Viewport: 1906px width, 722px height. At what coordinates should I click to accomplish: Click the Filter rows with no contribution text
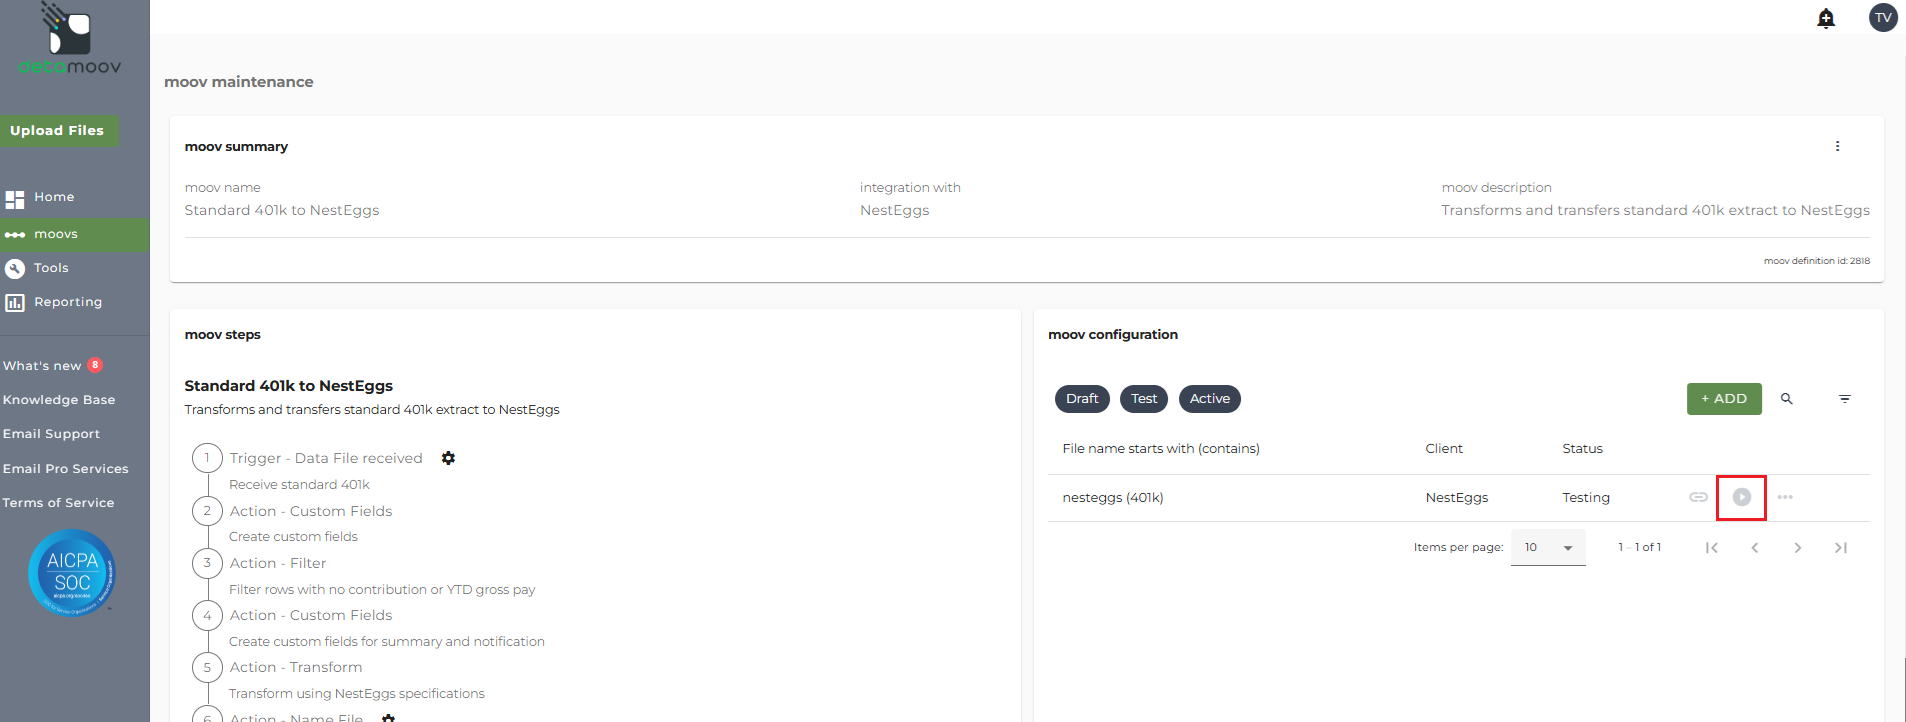pos(382,590)
